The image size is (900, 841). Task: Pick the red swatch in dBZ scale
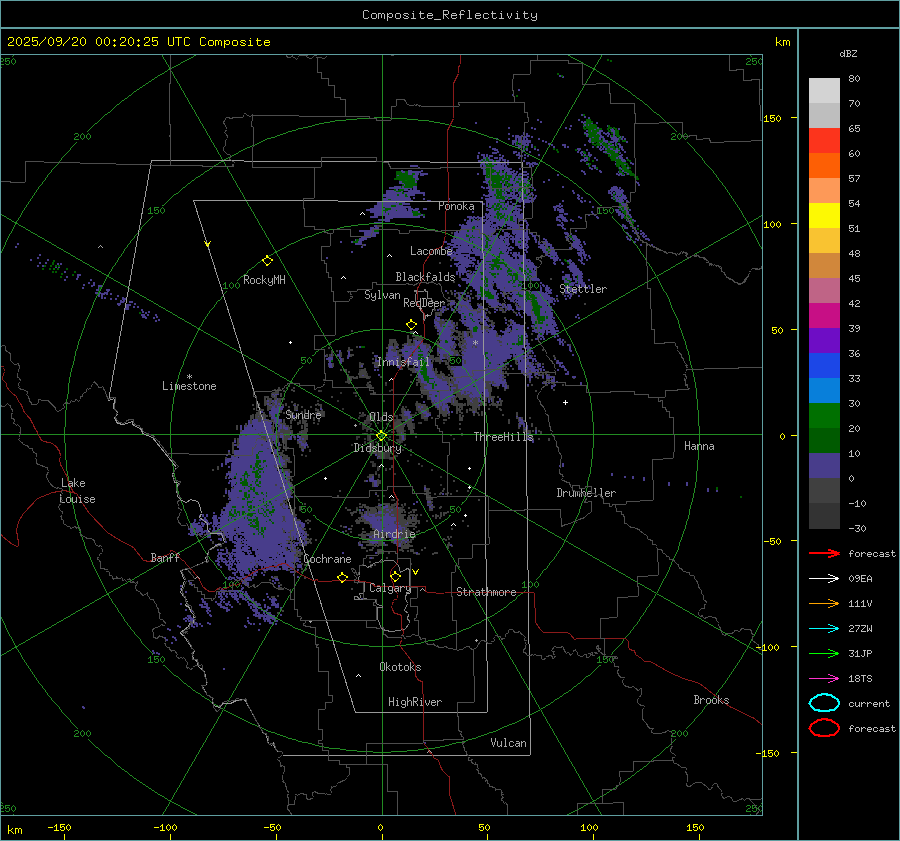click(x=824, y=141)
